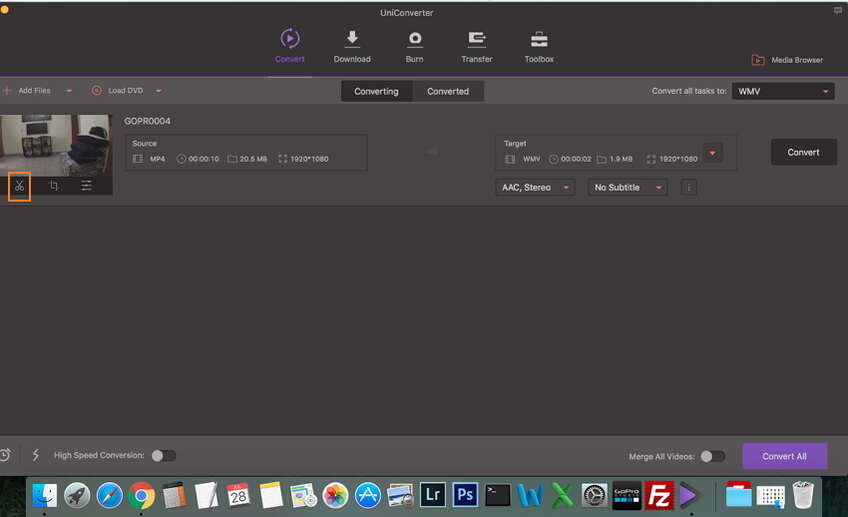This screenshot has height=517, width=848.
Task: Click the info button beside No Subtitle
Action: pyautogui.click(x=688, y=188)
